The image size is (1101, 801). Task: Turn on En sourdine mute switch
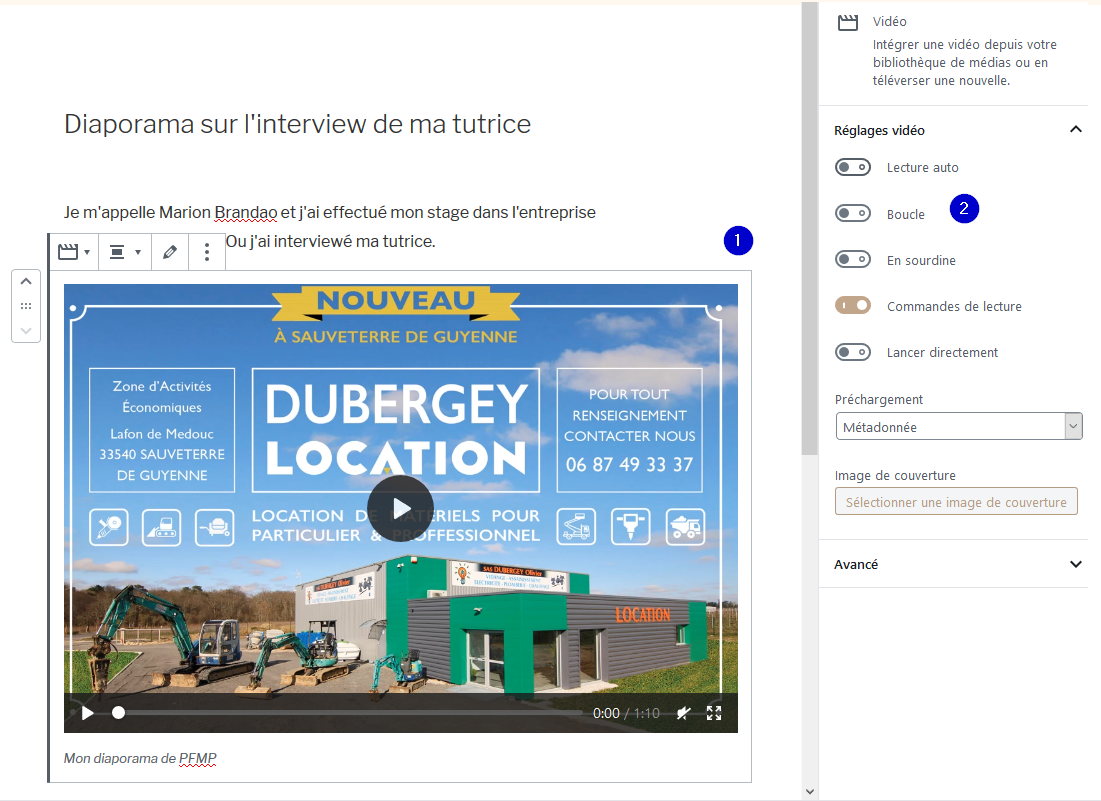point(852,260)
